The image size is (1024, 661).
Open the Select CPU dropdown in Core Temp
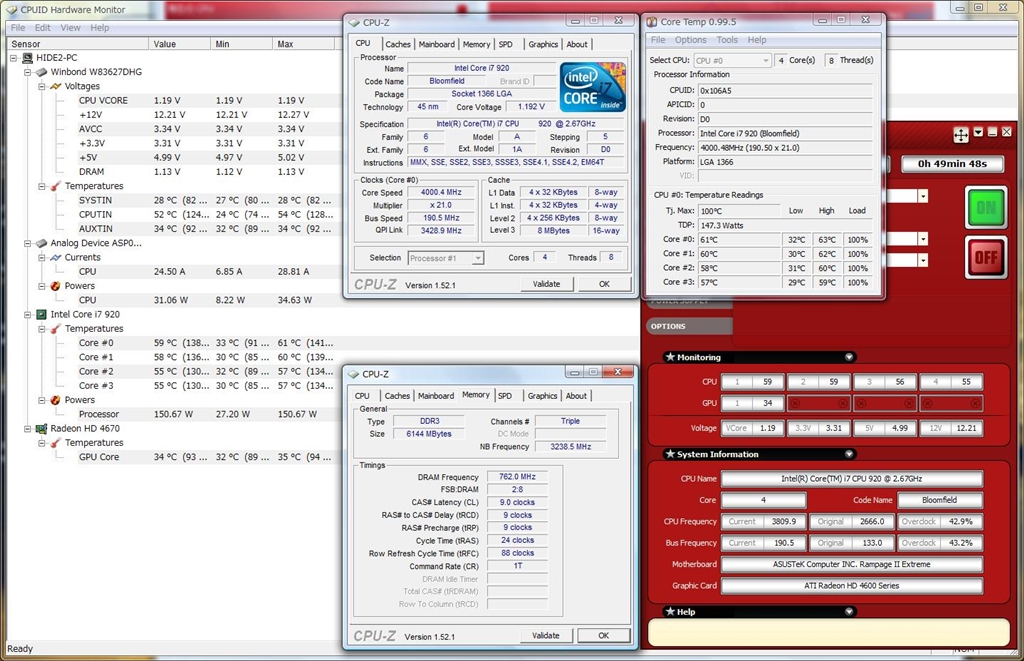tap(732, 61)
